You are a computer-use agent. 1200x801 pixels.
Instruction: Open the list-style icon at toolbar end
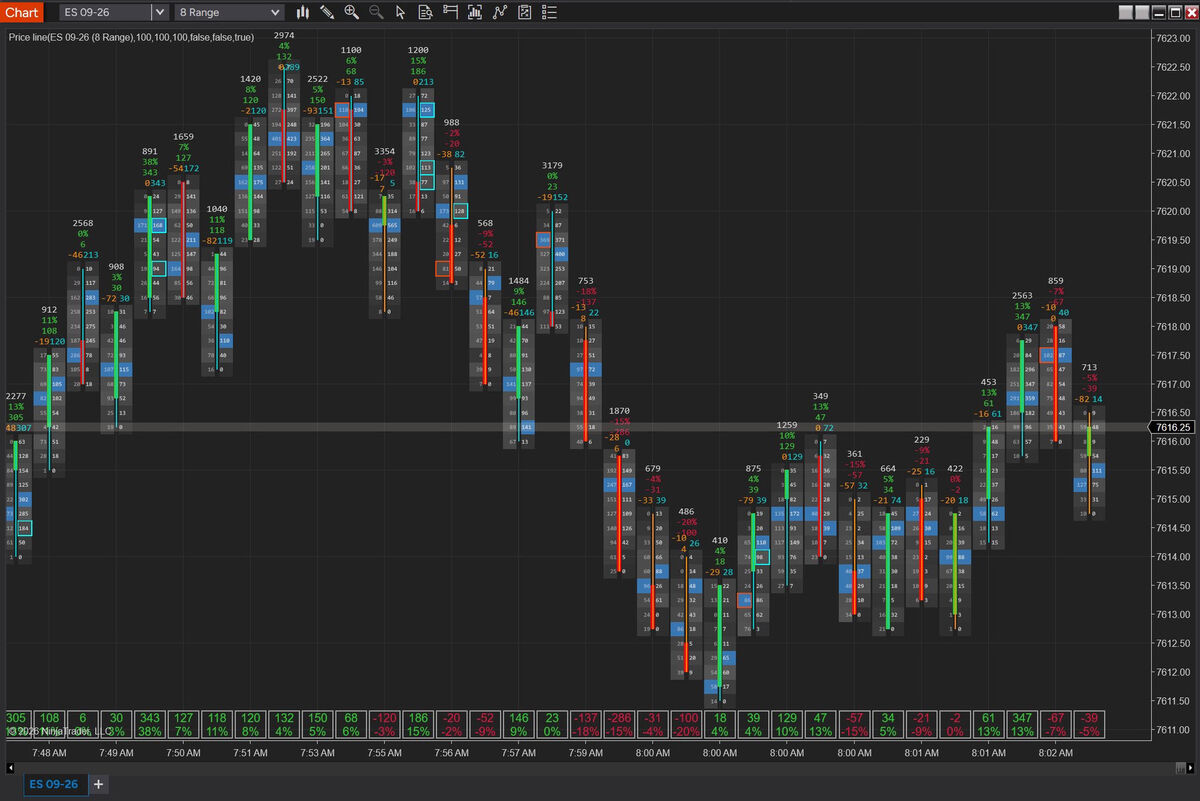(x=550, y=12)
